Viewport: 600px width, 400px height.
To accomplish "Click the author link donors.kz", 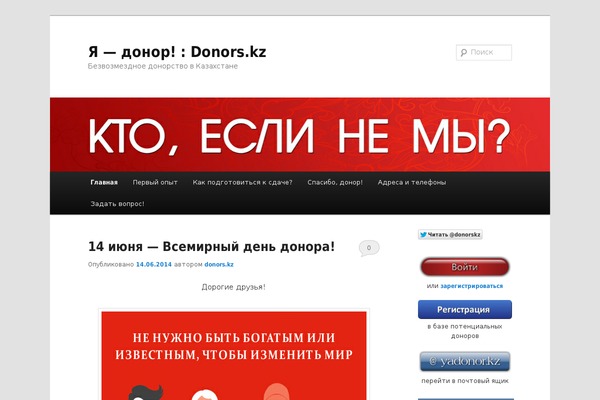I will (x=219, y=264).
